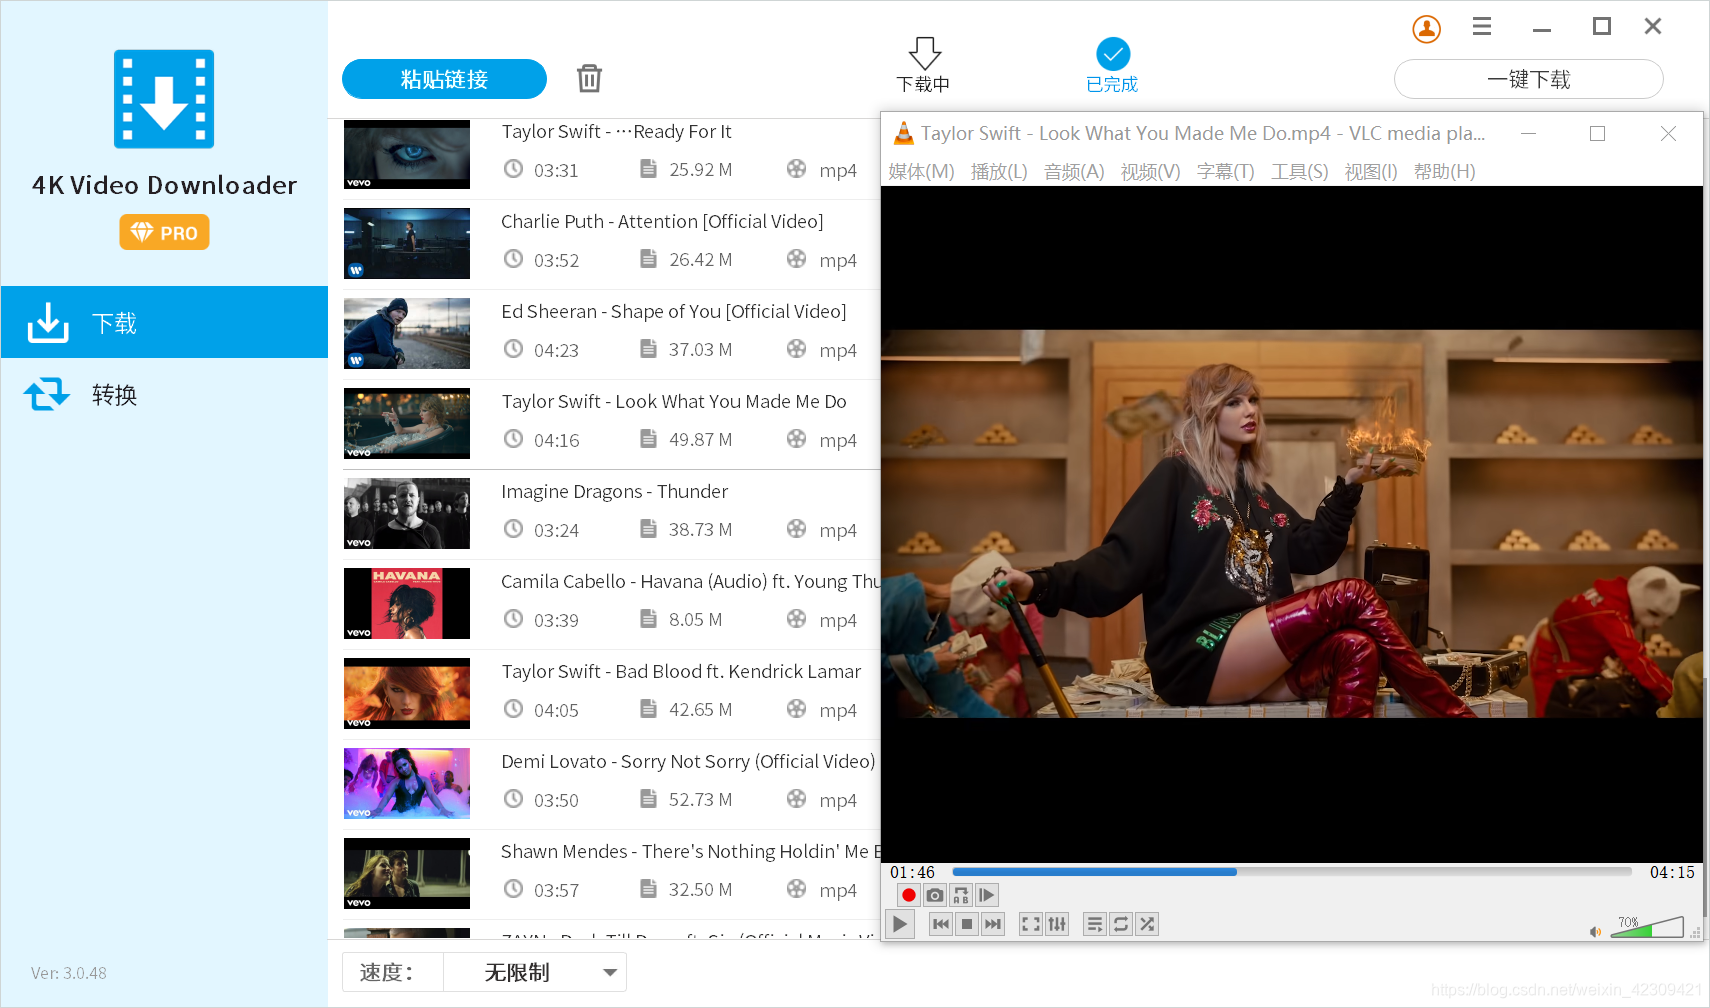Click the file size icon beside 37.03 M
This screenshot has width=1710, height=1008.
tap(648, 348)
